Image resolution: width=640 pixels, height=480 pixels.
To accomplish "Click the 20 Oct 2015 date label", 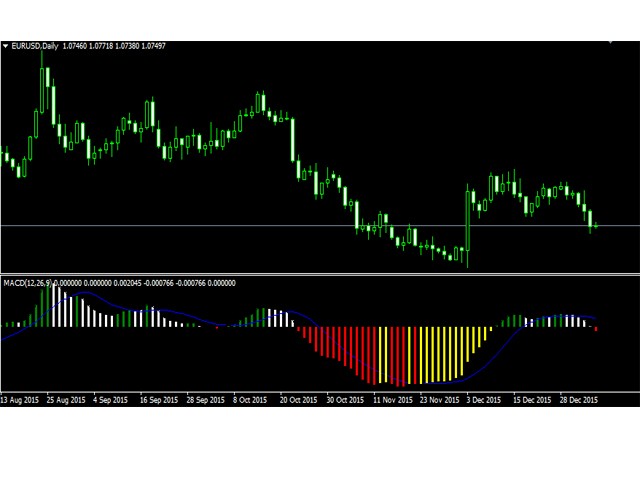I will pyautogui.click(x=298, y=400).
